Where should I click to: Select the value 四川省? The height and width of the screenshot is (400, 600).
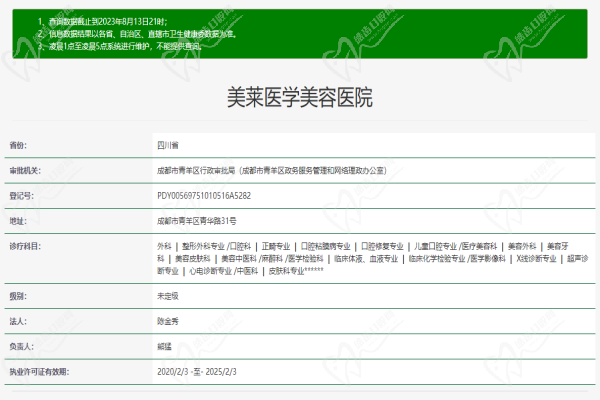point(168,145)
